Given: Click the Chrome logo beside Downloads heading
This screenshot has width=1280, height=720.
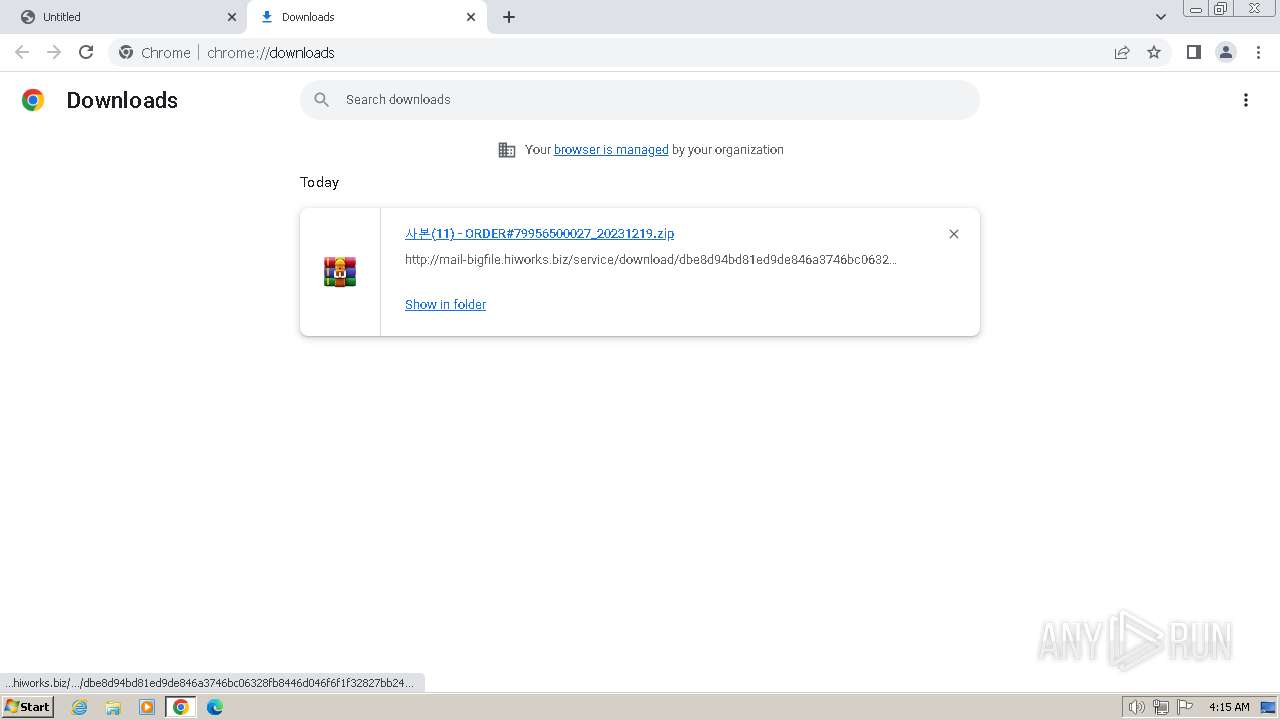Looking at the screenshot, I should pos(33,100).
